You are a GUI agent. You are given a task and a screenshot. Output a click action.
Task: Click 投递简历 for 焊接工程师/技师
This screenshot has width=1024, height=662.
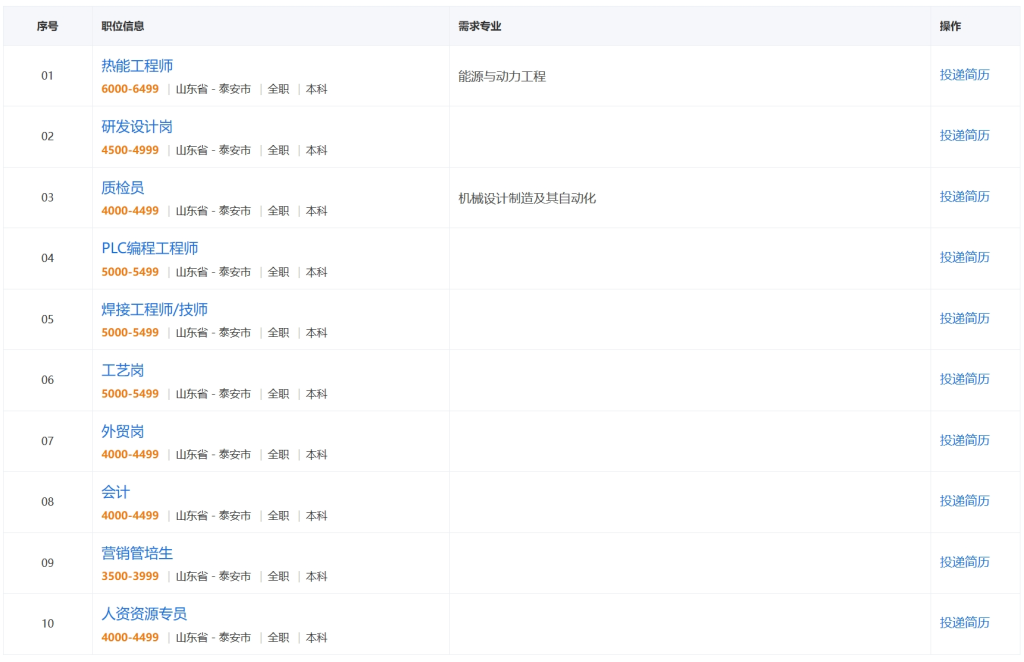coord(965,319)
